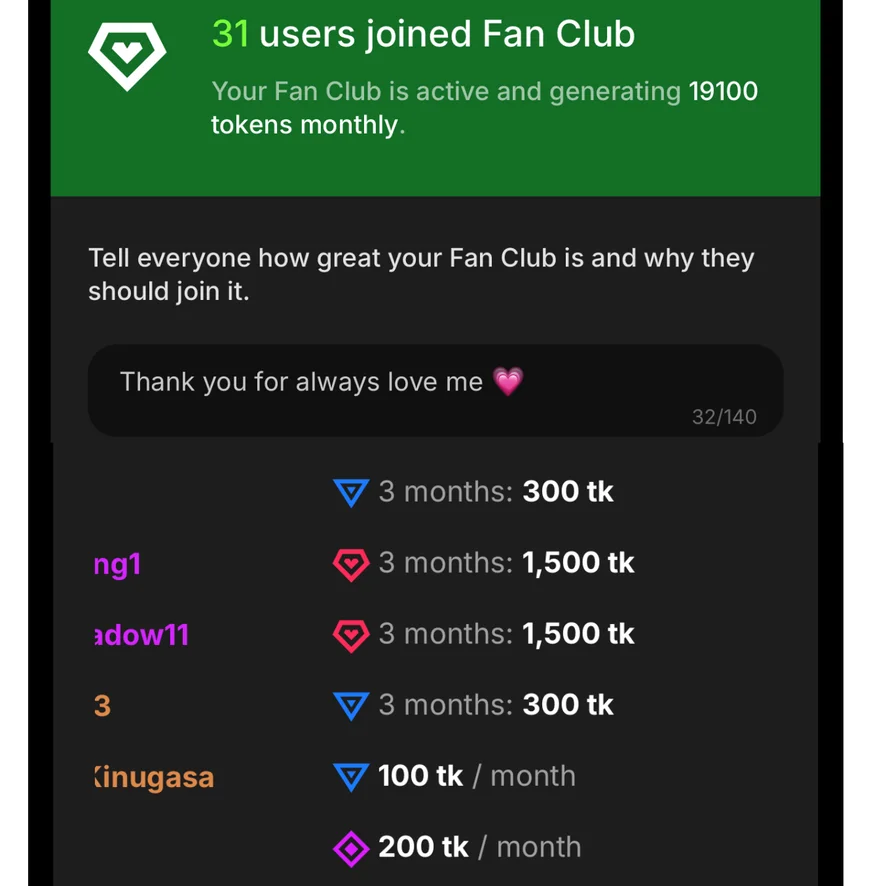This screenshot has height=886, width=886.
Task: Click blue tier icon in user "3" row
Action: point(351,706)
